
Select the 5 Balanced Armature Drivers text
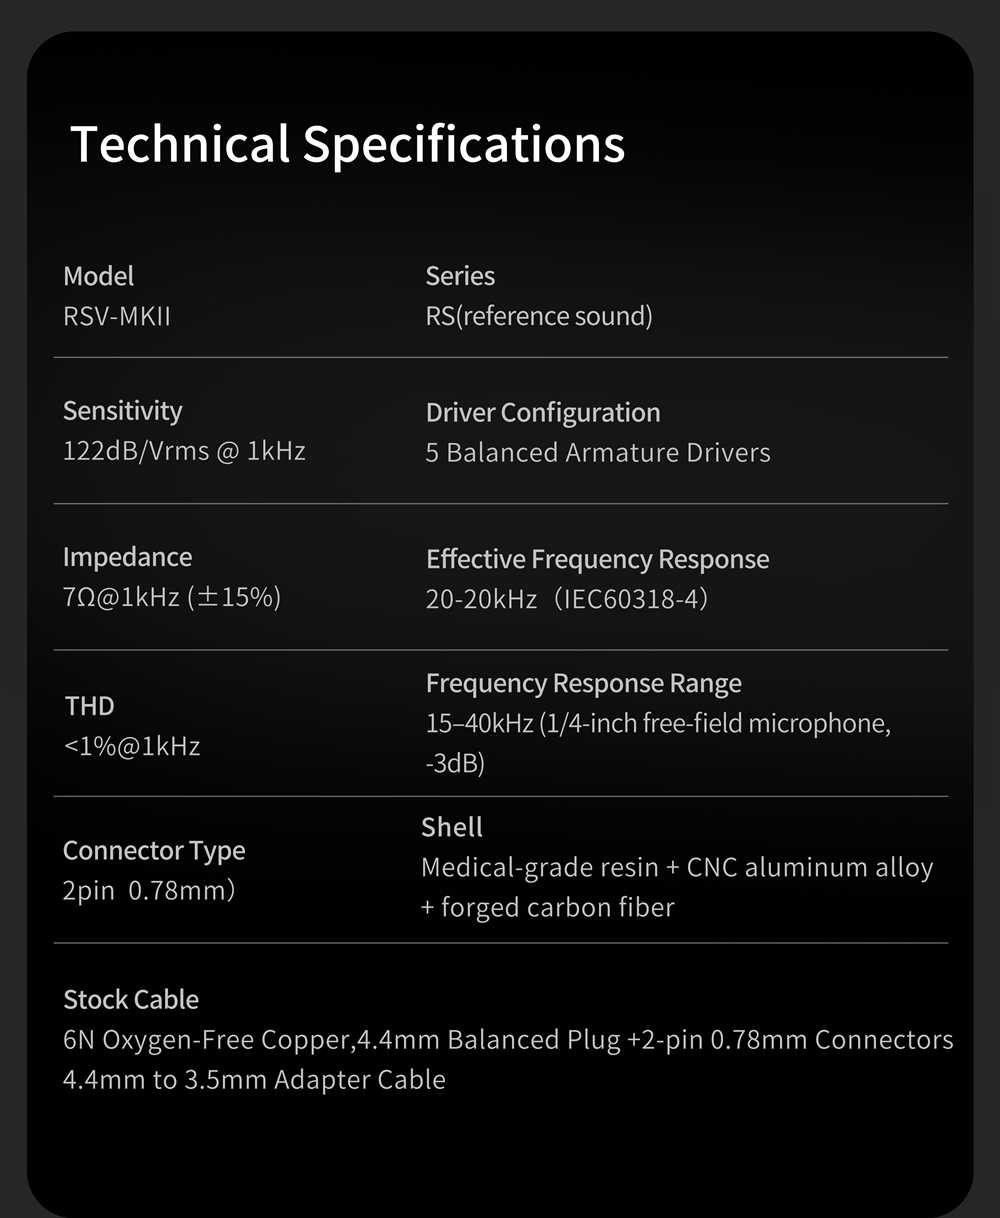click(598, 453)
